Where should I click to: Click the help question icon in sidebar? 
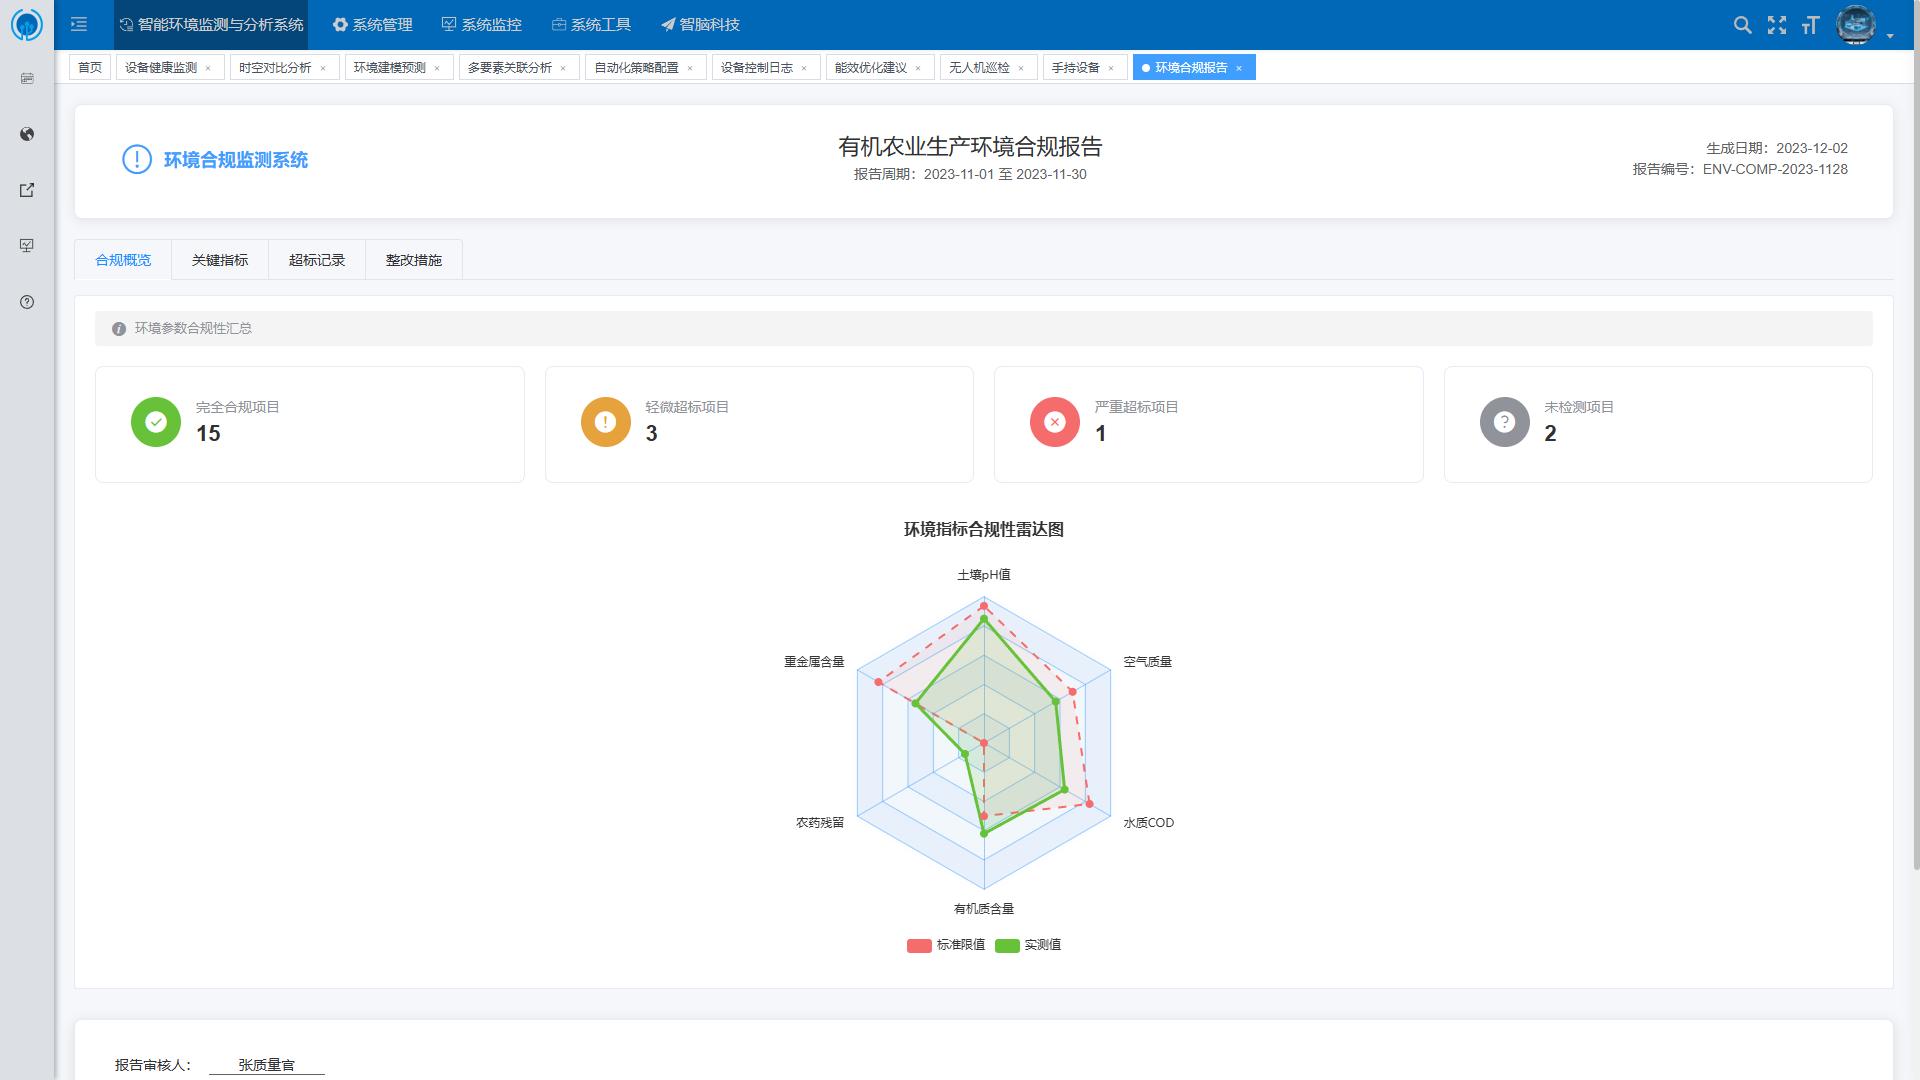click(27, 302)
